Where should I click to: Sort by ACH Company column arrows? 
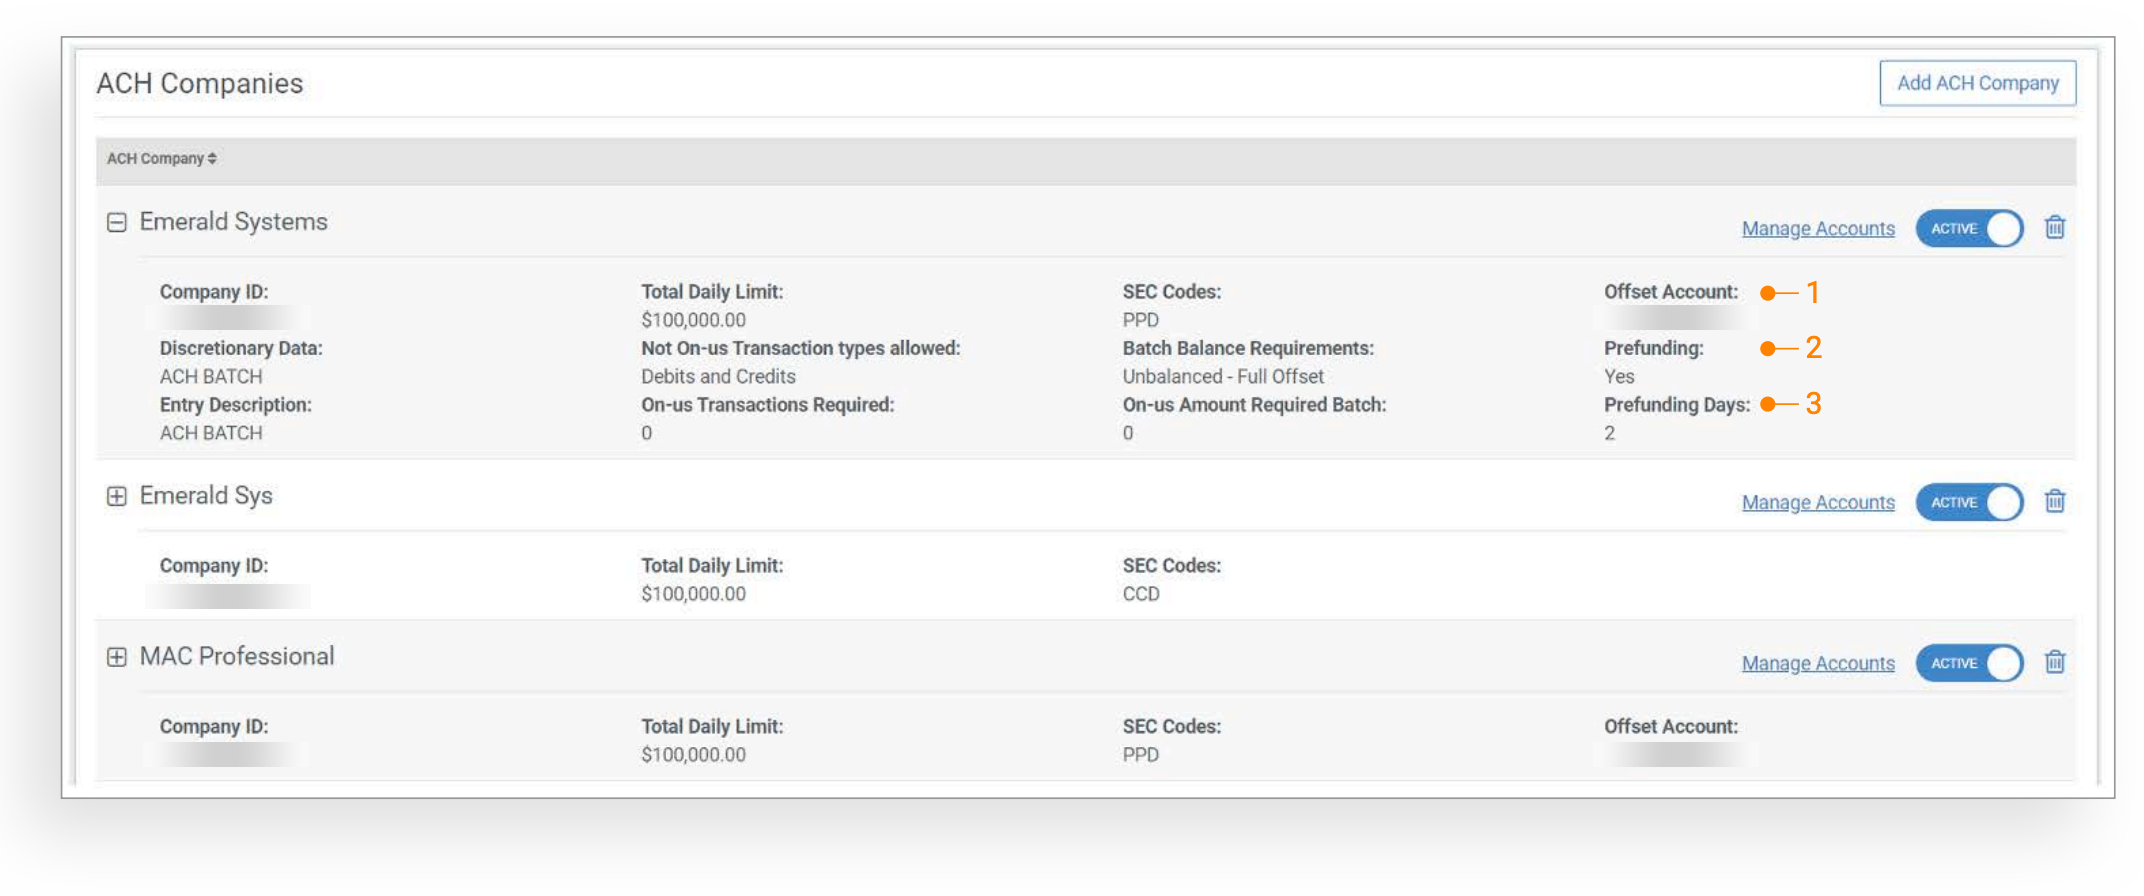212,159
